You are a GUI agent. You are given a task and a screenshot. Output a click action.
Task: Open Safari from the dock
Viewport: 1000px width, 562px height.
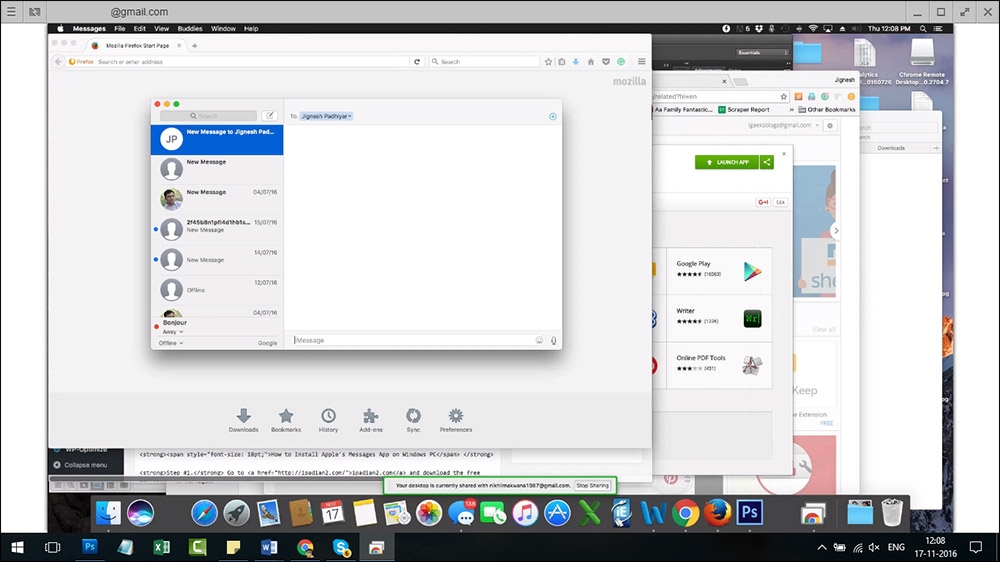tap(204, 513)
